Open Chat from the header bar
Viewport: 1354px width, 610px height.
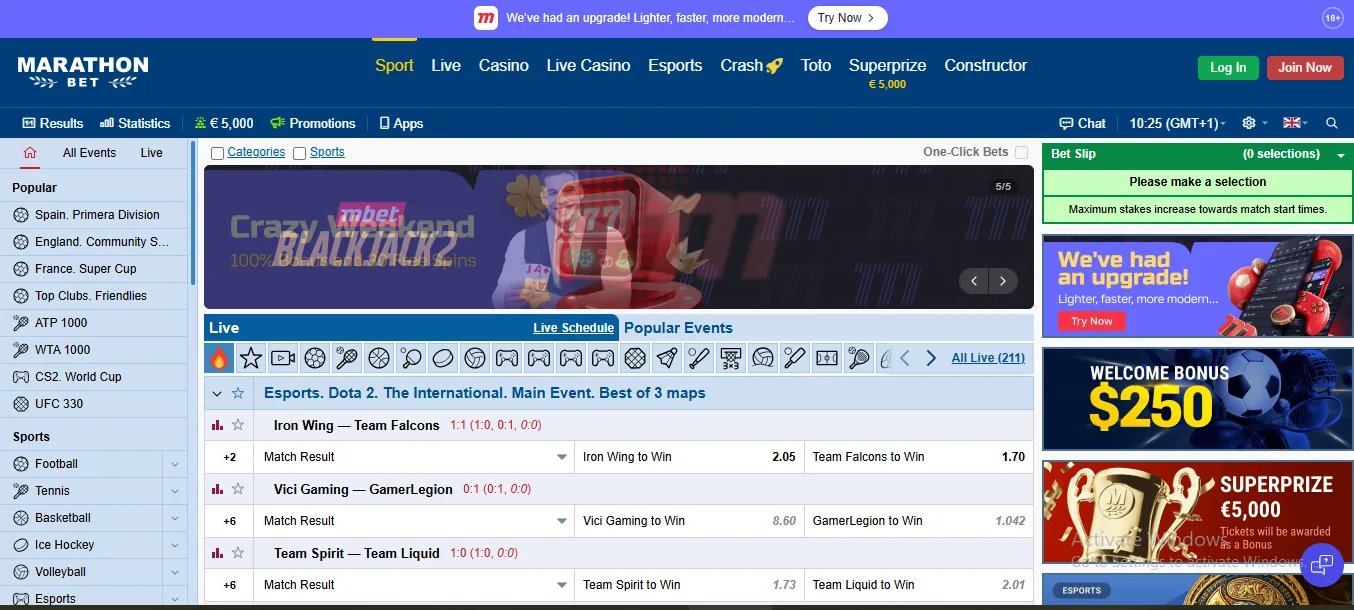(1083, 123)
